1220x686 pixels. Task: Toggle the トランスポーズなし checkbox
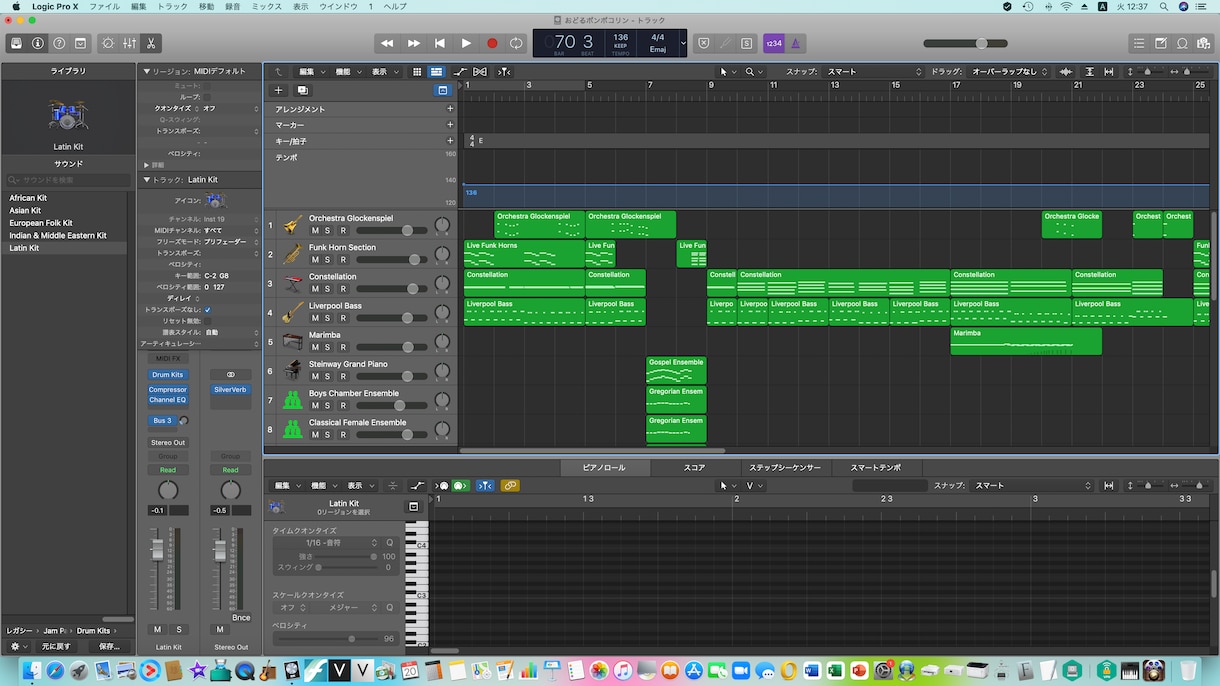208,310
